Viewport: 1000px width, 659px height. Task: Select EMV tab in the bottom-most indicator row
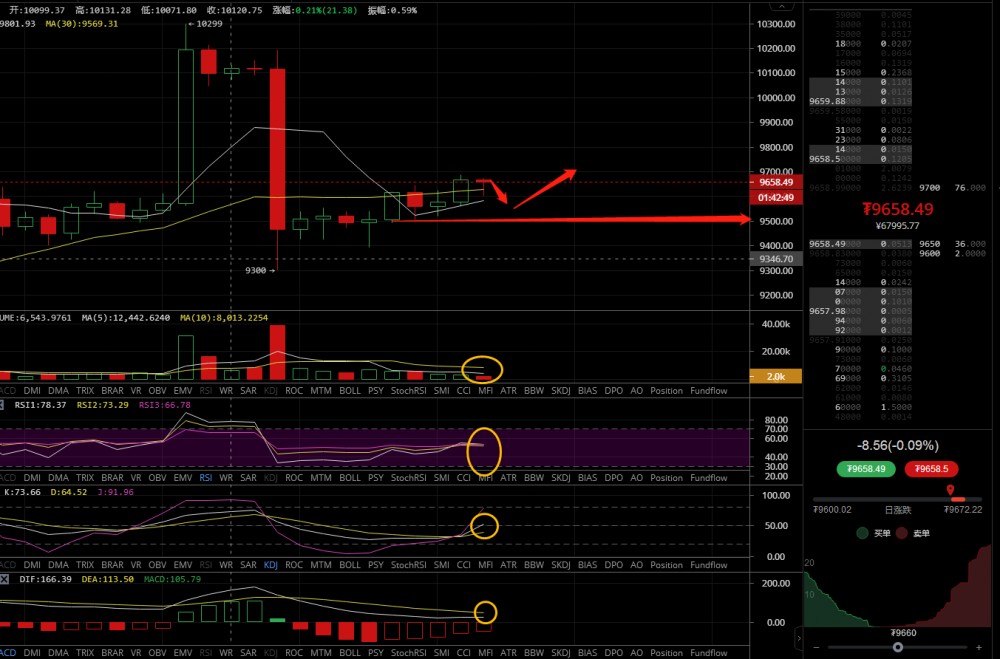tap(183, 653)
